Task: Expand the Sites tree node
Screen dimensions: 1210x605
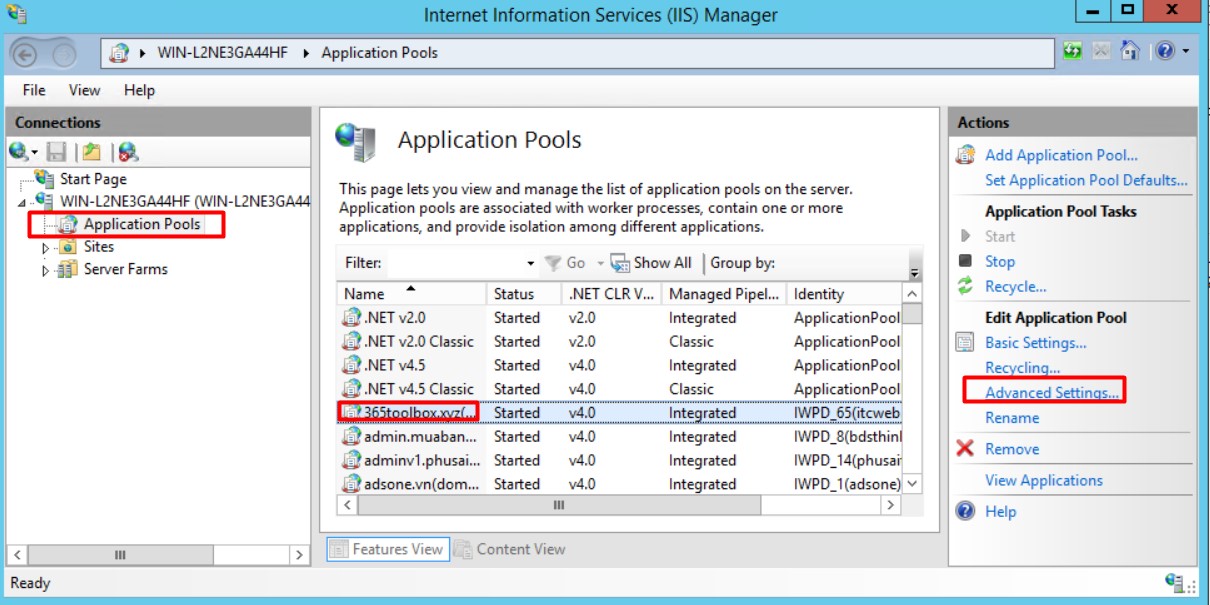Action: pyautogui.click(x=45, y=247)
